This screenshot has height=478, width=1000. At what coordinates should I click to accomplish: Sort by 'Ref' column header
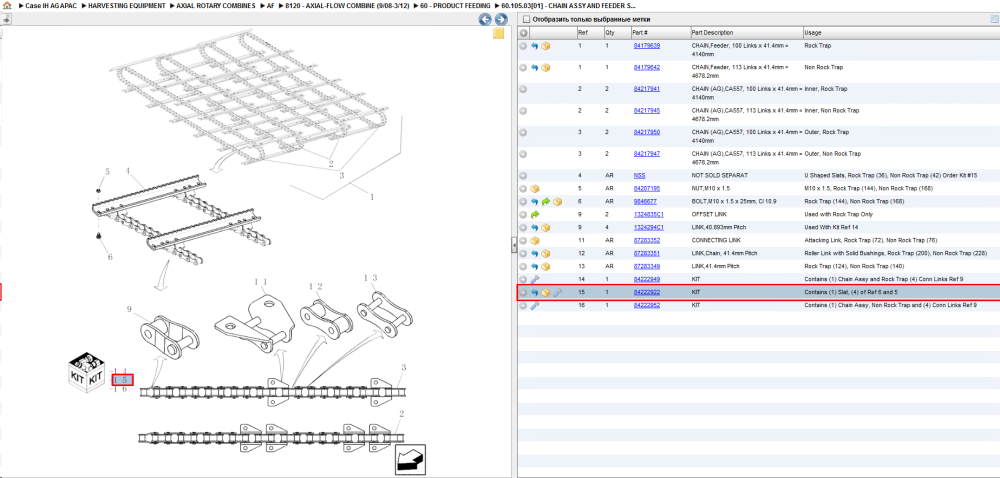click(x=589, y=33)
